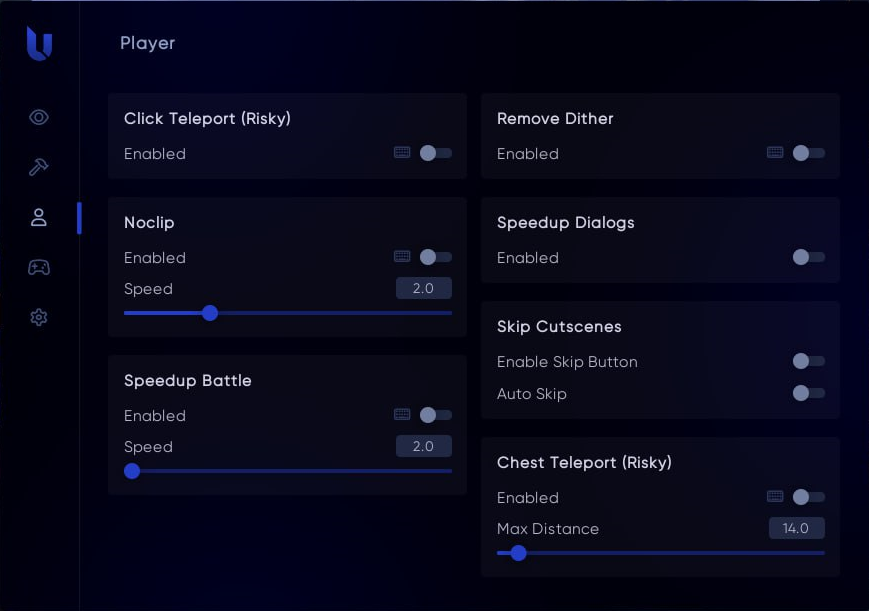Click the Click Teleport hotkey keyboard icon
This screenshot has height=611, width=869.
point(402,153)
